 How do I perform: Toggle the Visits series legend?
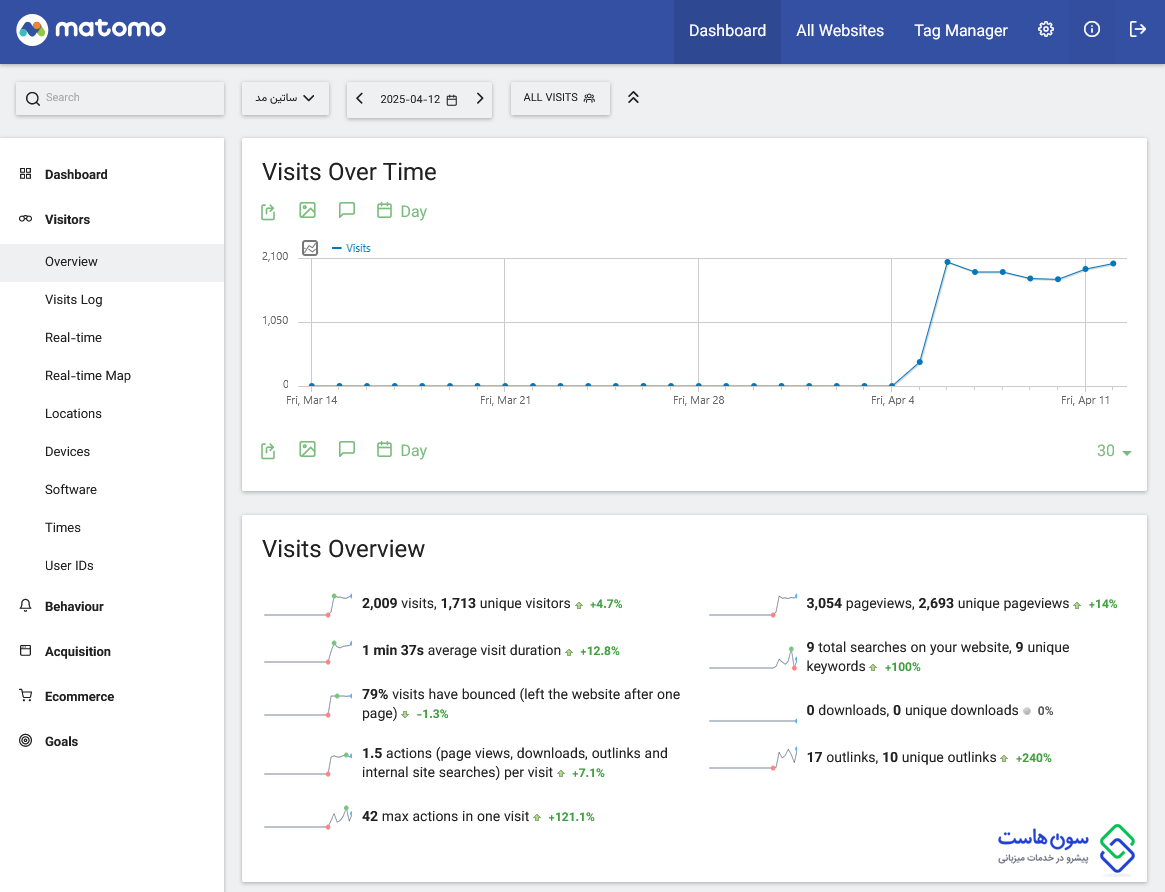(x=351, y=248)
